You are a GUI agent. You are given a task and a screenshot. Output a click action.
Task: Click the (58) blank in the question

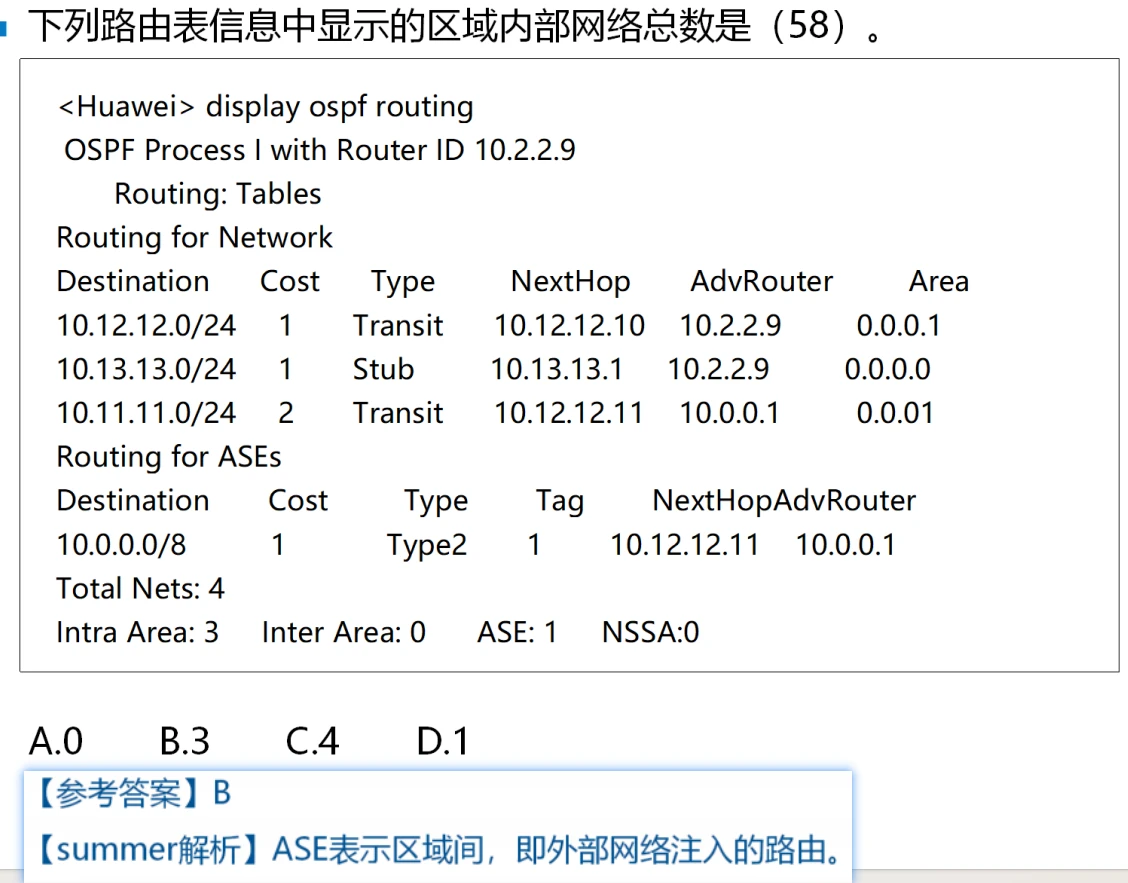(808, 26)
